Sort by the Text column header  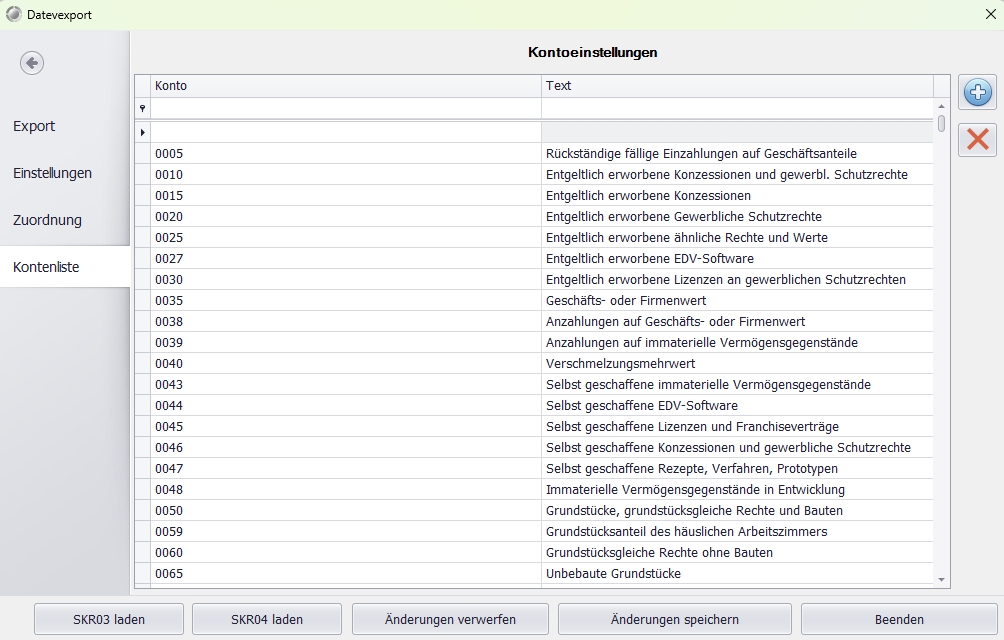click(737, 86)
